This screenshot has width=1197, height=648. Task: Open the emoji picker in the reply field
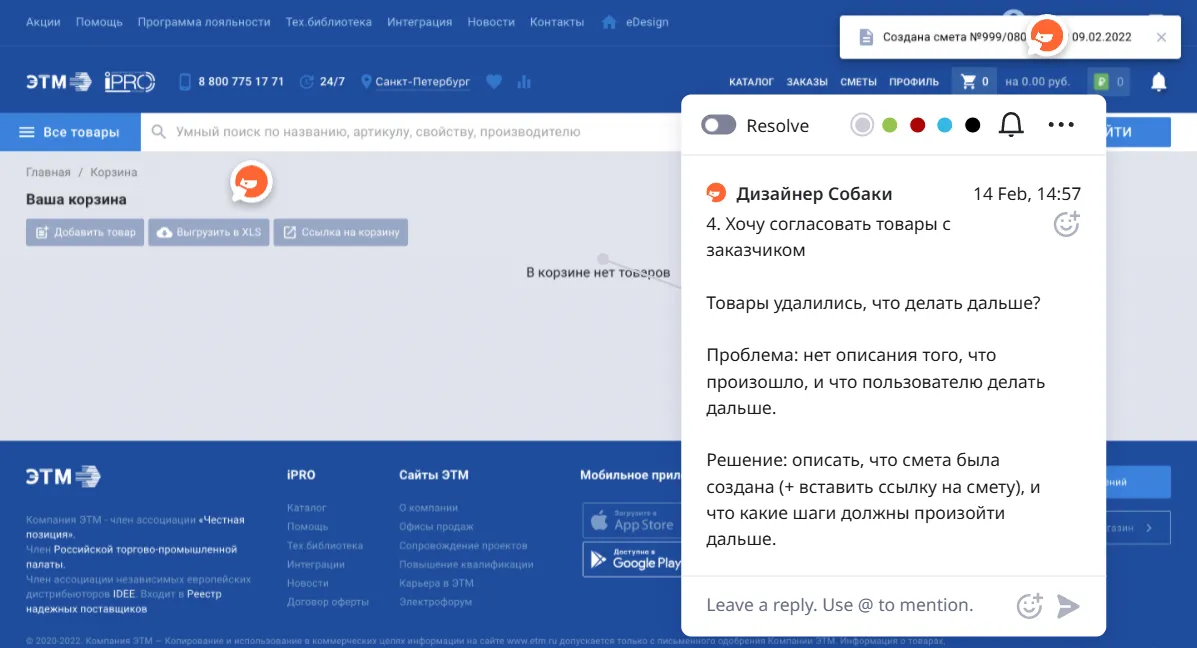coord(1029,605)
